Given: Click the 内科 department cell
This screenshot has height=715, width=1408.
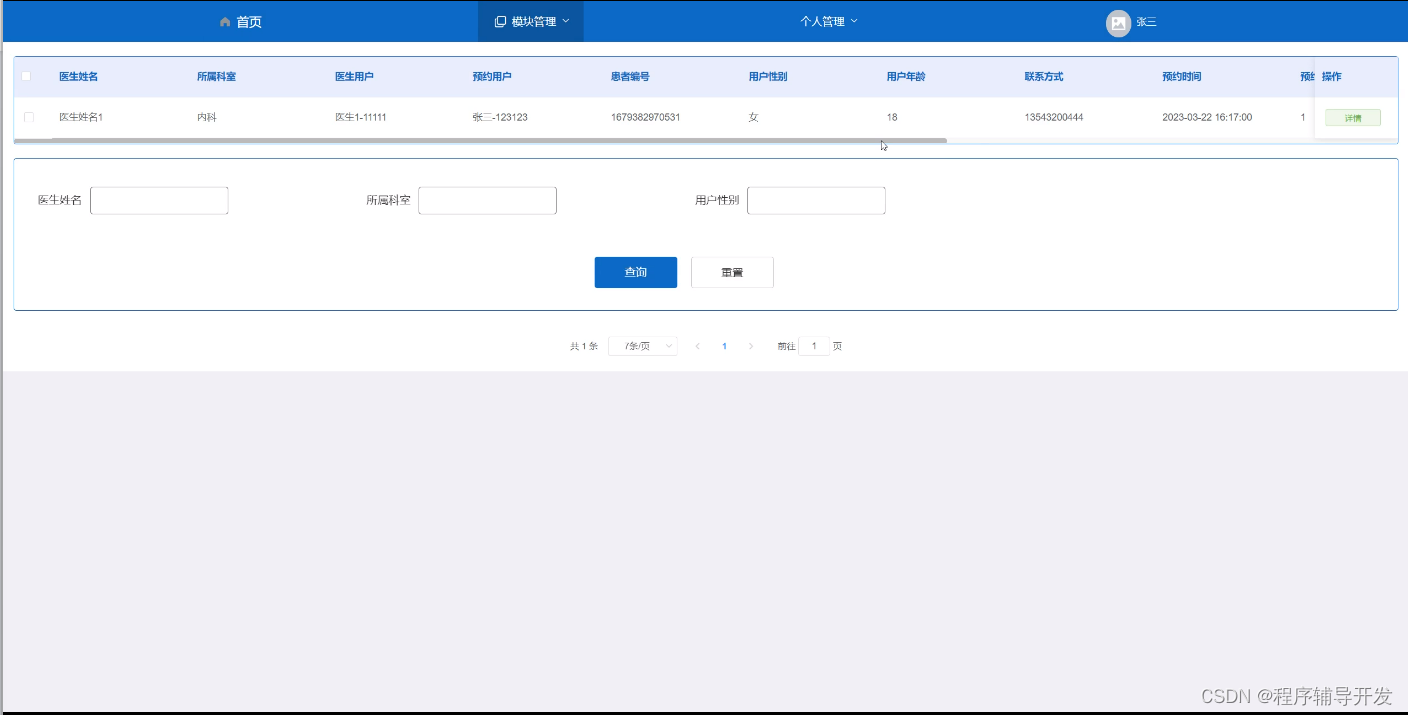Looking at the screenshot, I should (x=207, y=117).
